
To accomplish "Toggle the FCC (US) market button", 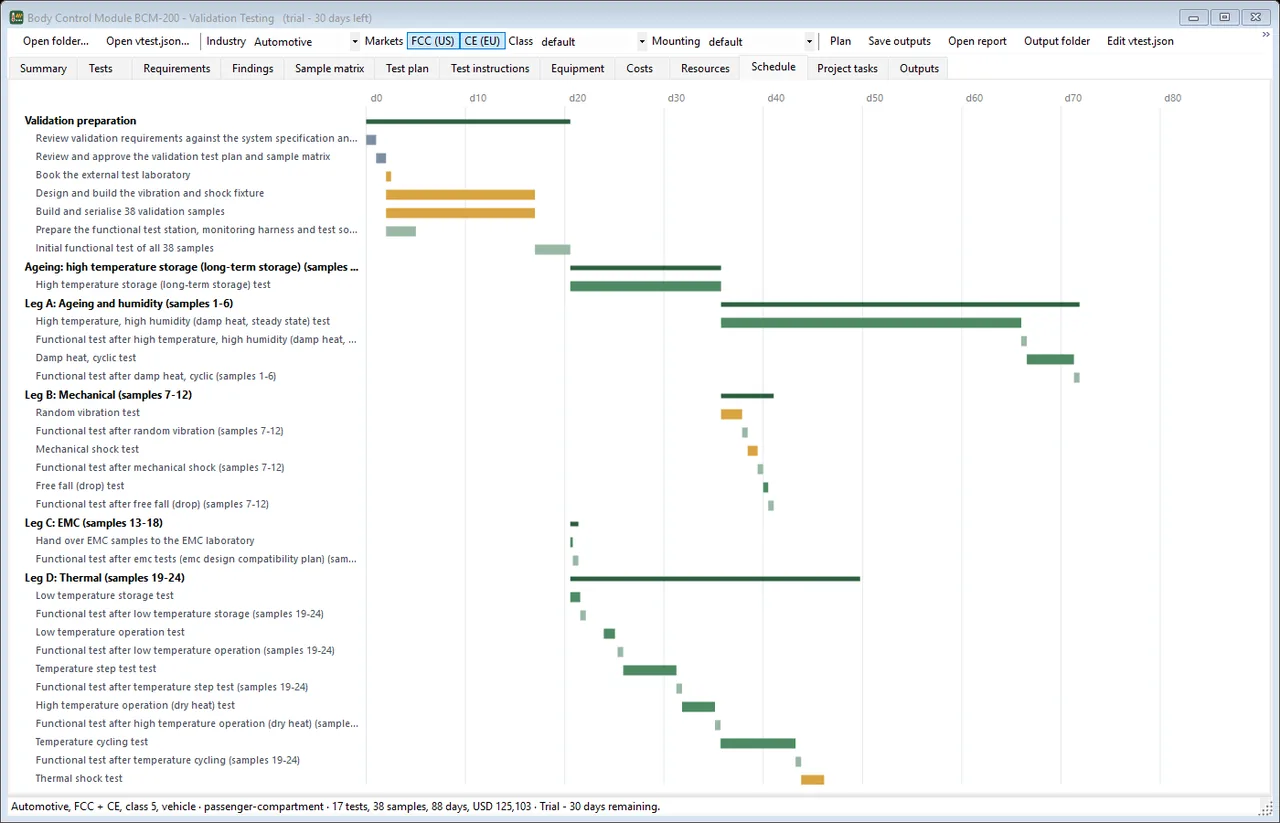I will point(433,41).
